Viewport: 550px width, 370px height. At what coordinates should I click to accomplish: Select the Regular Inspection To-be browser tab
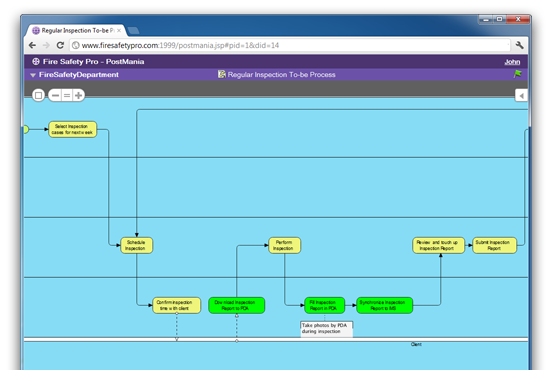click(76, 31)
